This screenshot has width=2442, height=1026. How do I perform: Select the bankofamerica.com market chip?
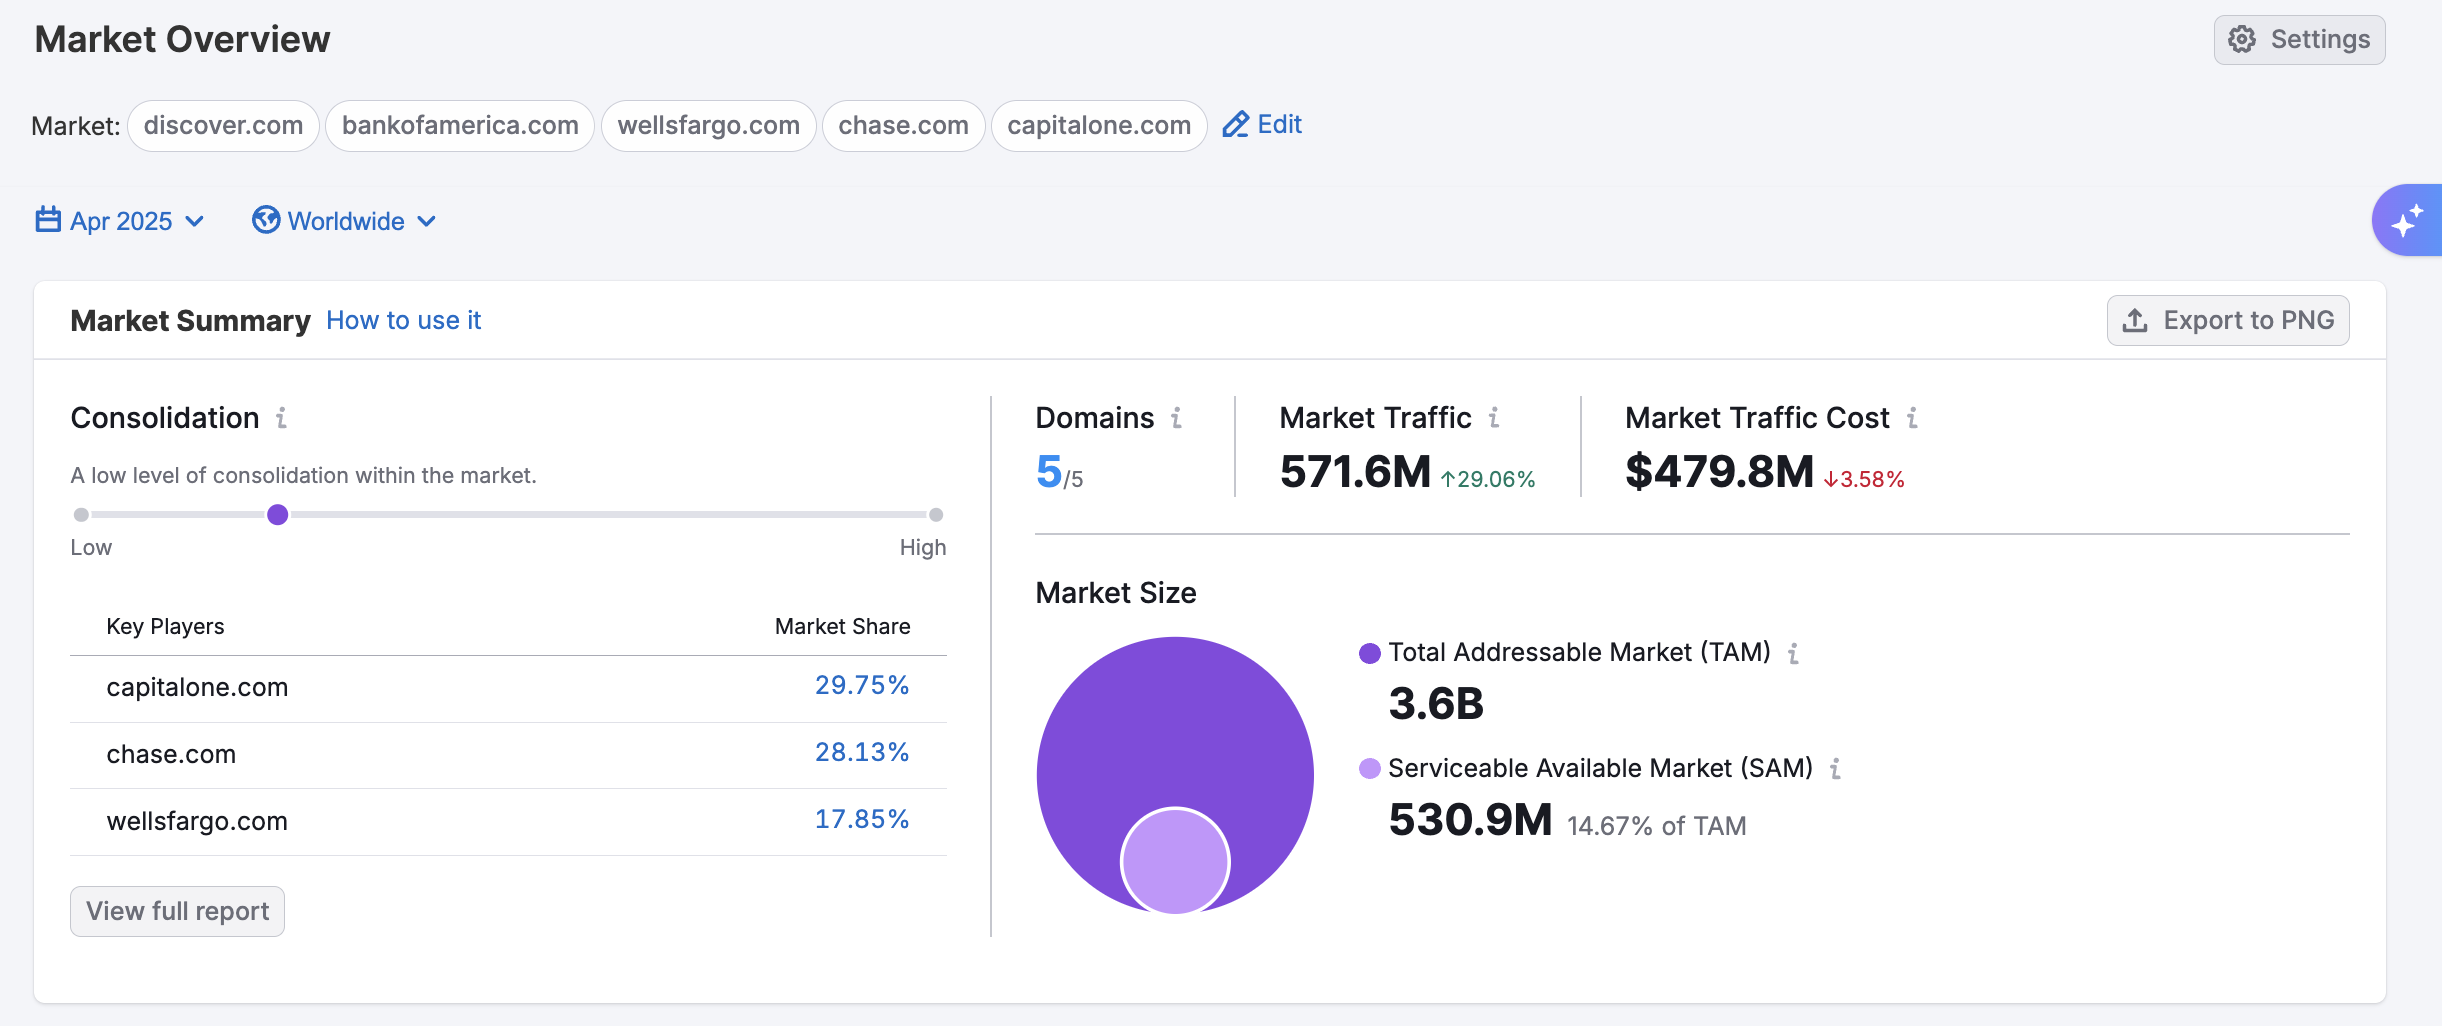point(460,126)
